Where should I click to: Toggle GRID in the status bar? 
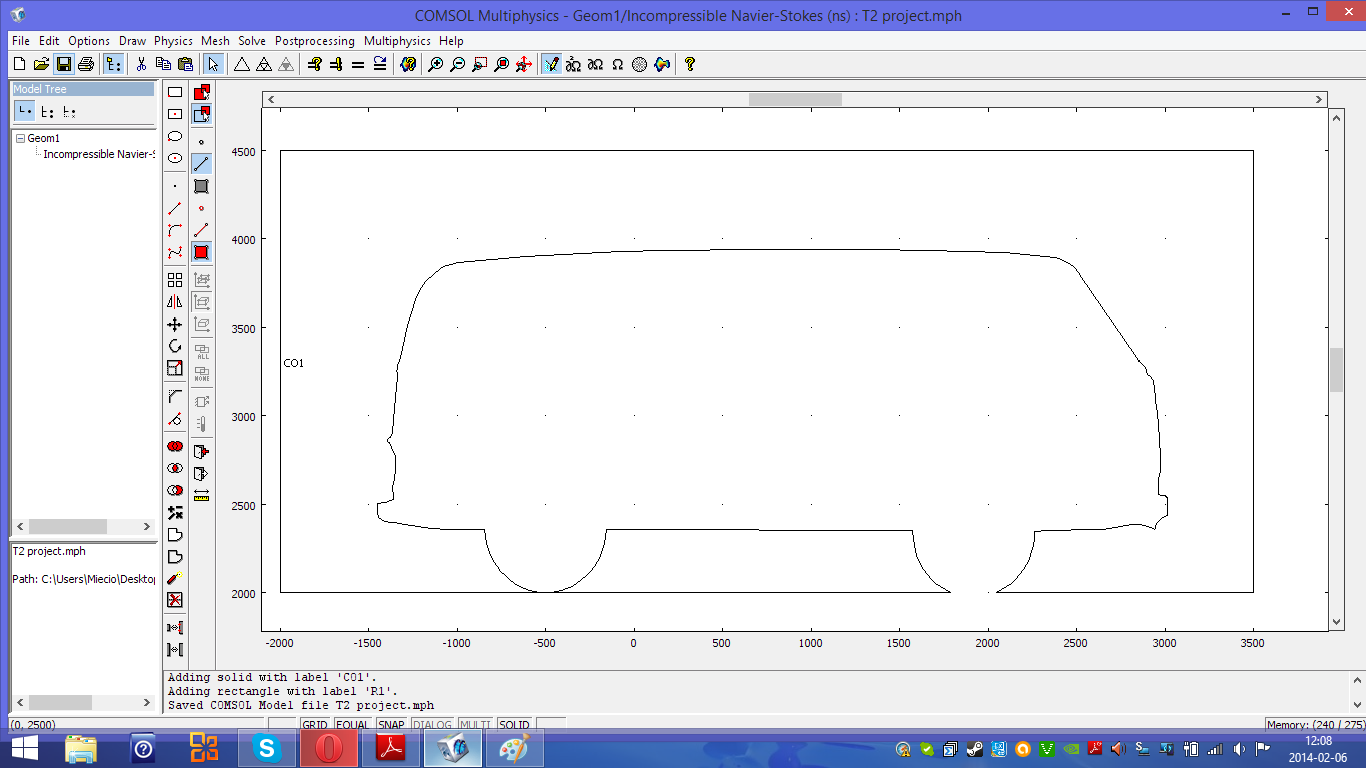point(315,725)
